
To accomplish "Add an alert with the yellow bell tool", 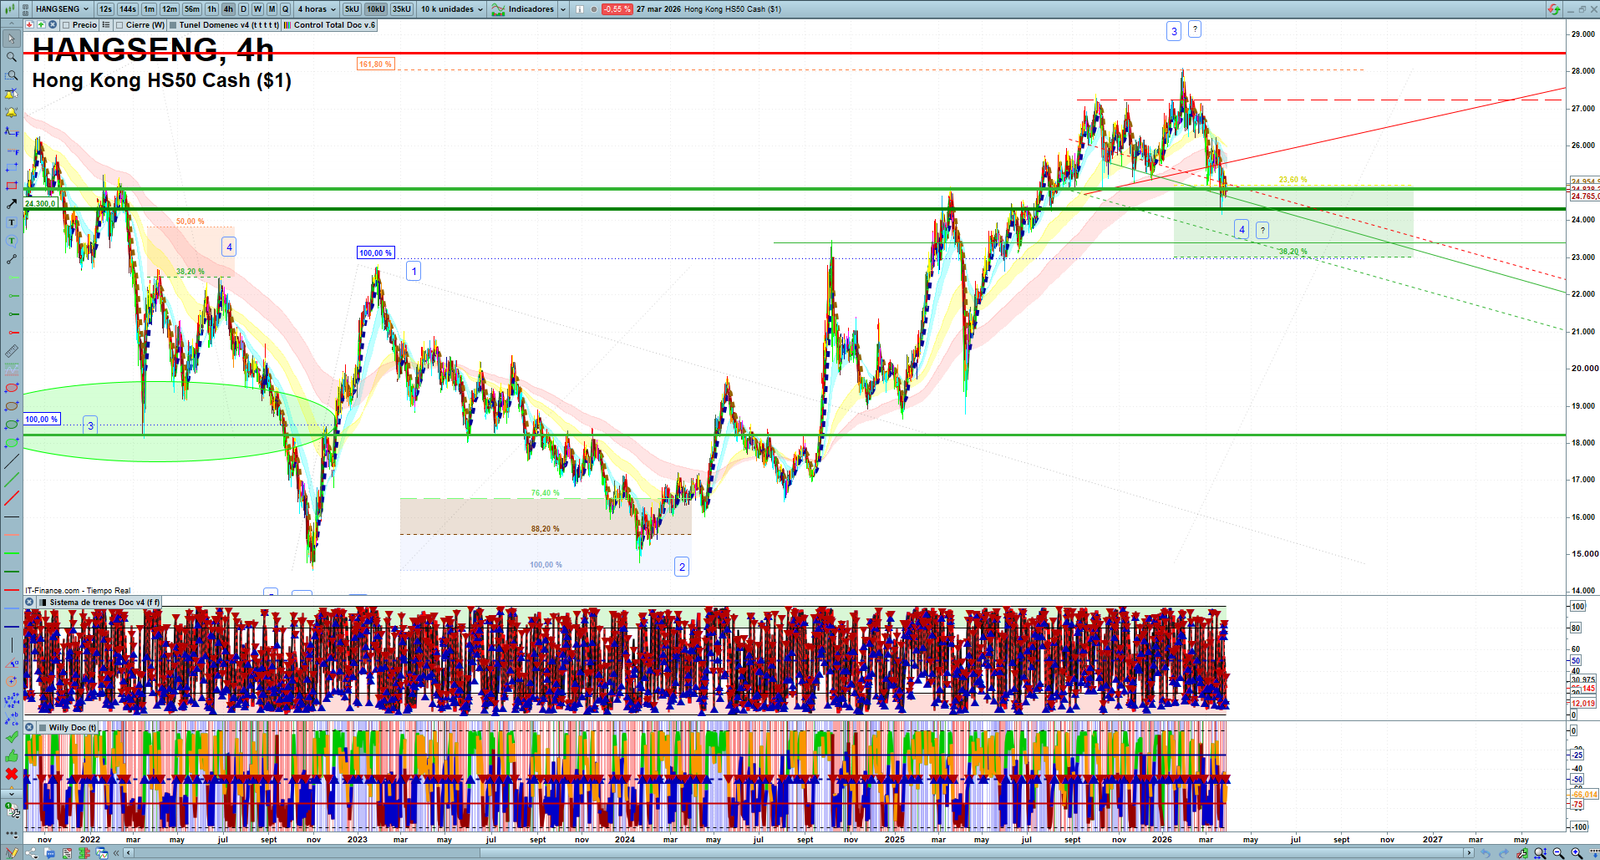I will [x=11, y=112].
